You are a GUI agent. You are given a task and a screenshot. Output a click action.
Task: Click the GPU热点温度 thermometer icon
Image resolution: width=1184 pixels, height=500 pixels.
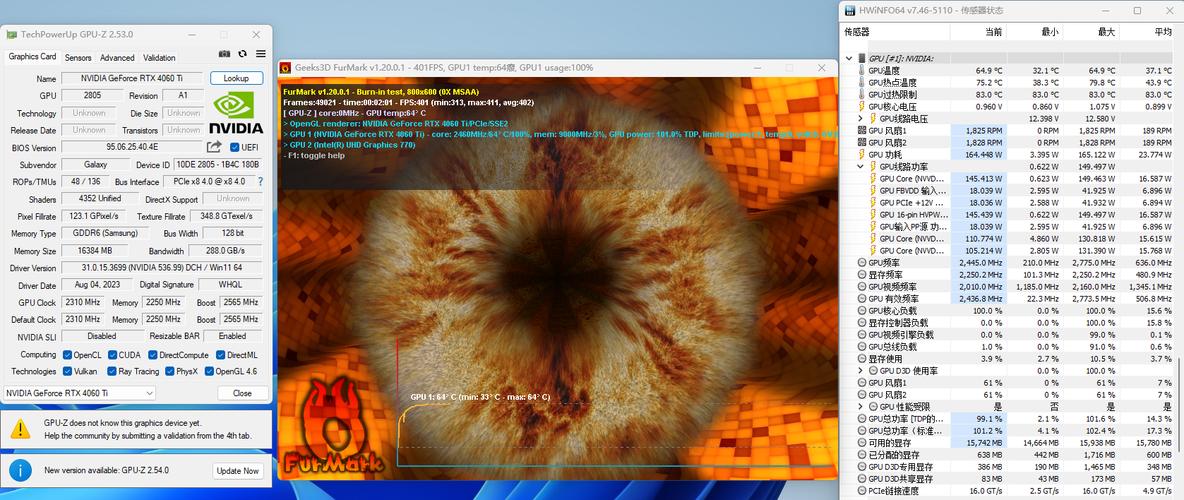[x=862, y=82]
